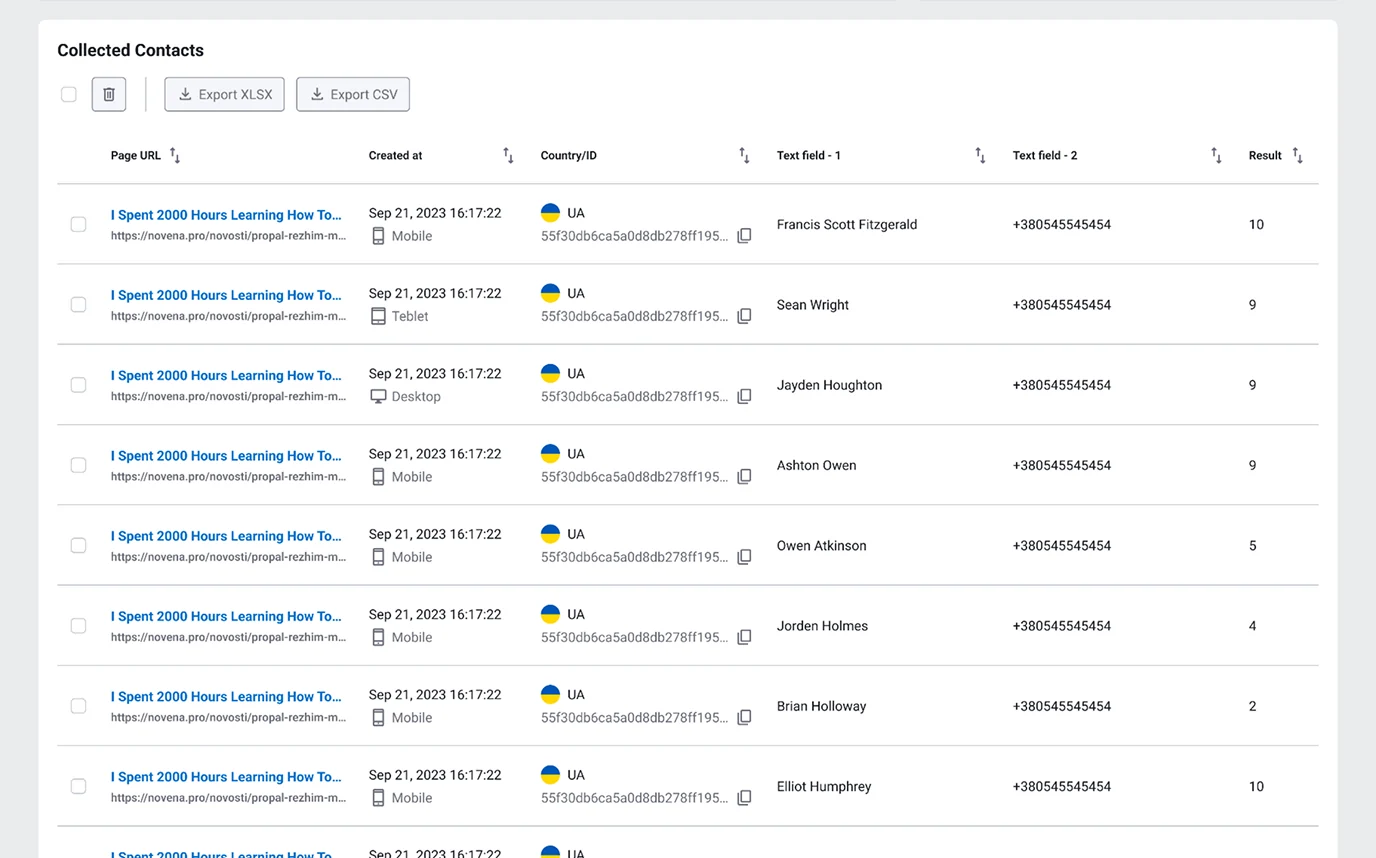
Task: Check the box for Francis Scott Fitzgerald's row
Action: pyautogui.click(x=78, y=224)
